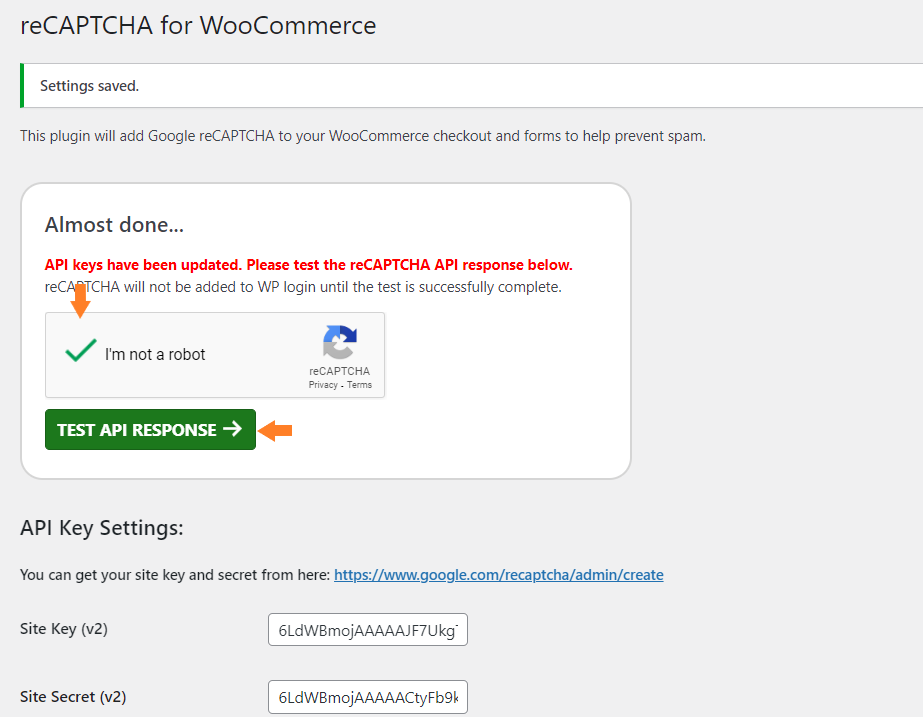The image size is (923, 717).
Task: Click the "Site Secret (v2)" label
Action: (73, 697)
